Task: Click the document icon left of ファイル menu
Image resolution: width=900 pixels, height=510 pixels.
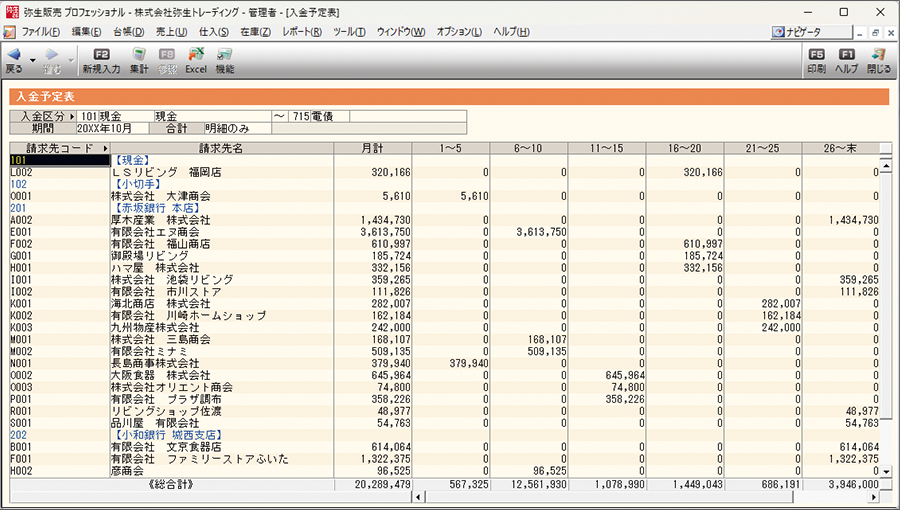Action: click(9, 32)
